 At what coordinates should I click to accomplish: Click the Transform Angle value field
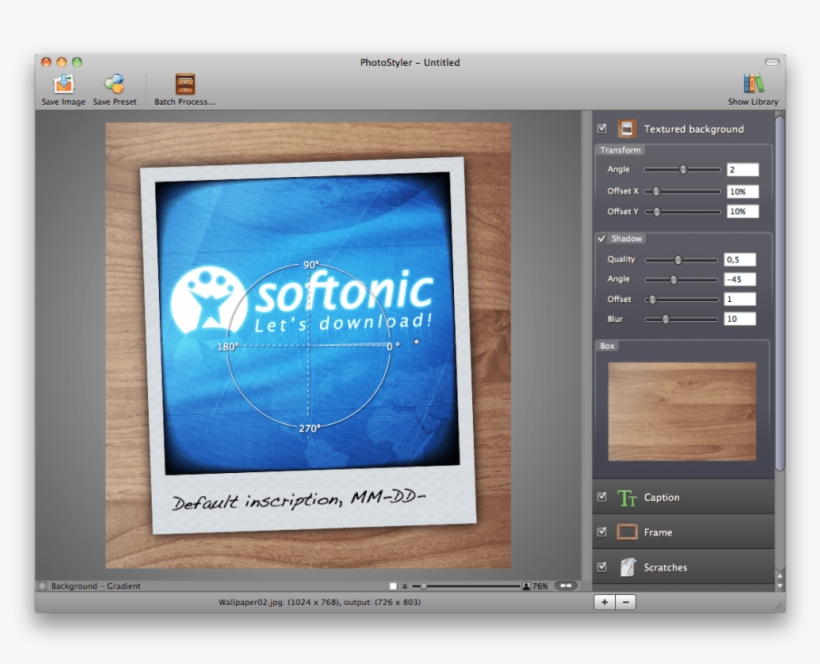743,169
